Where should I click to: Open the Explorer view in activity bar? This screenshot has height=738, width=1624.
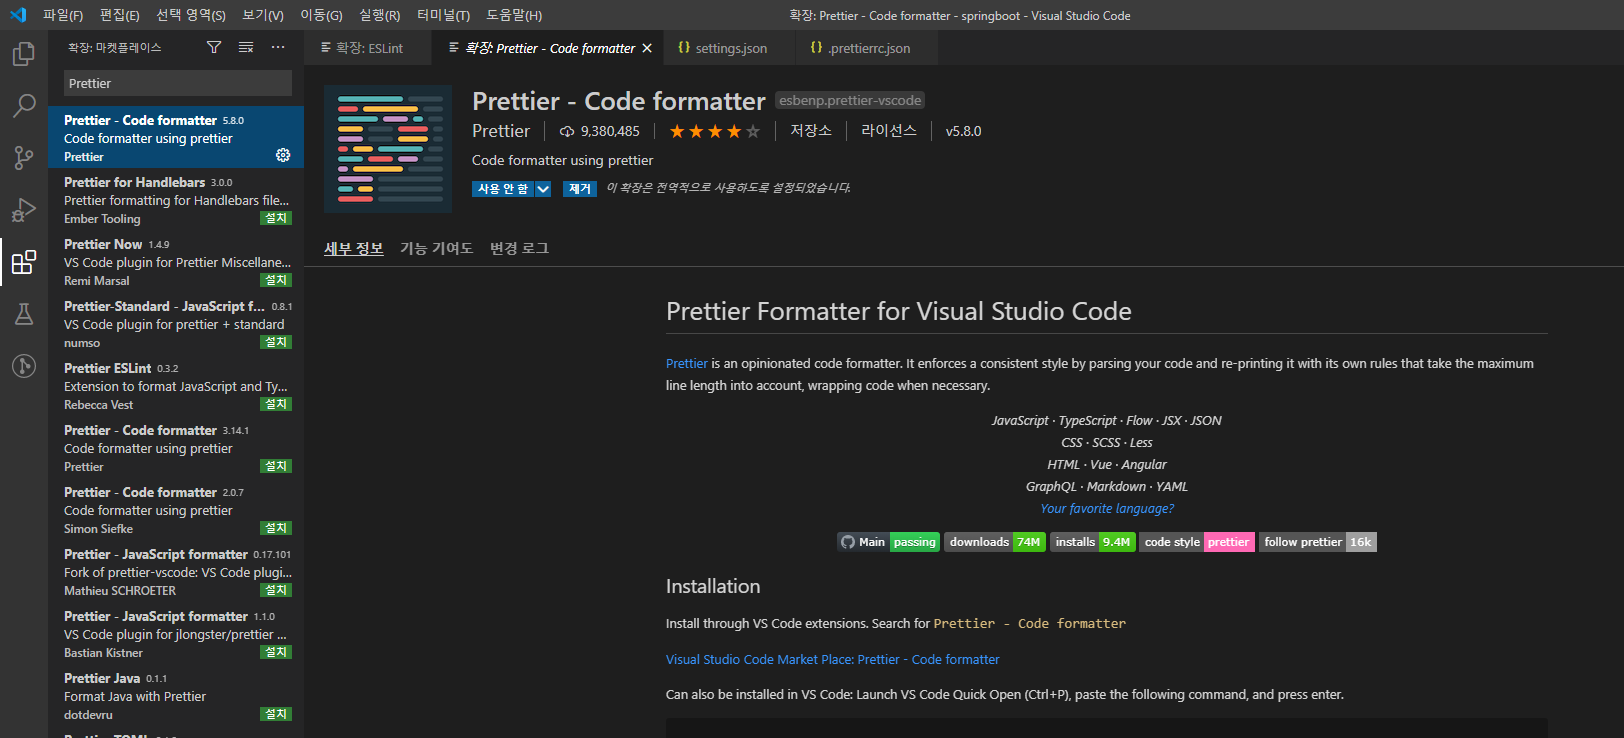pyautogui.click(x=24, y=53)
